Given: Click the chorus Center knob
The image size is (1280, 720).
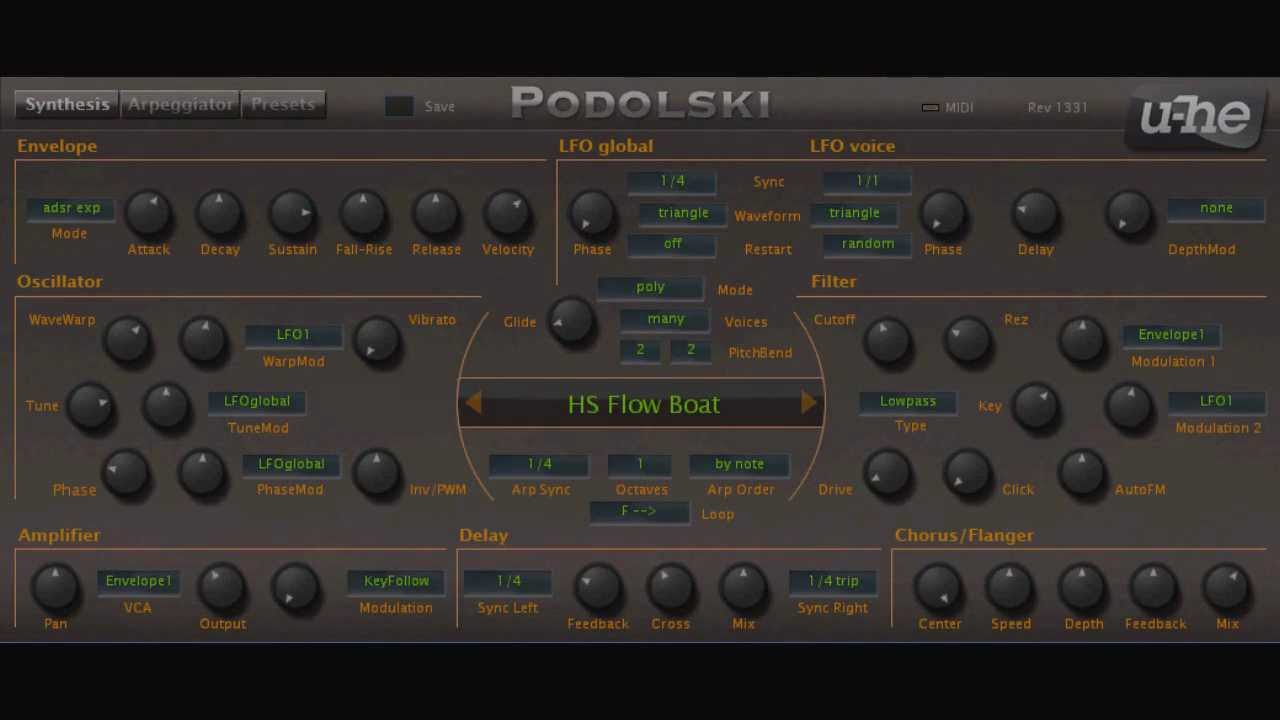Looking at the screenshot, I should coord(938,587).
